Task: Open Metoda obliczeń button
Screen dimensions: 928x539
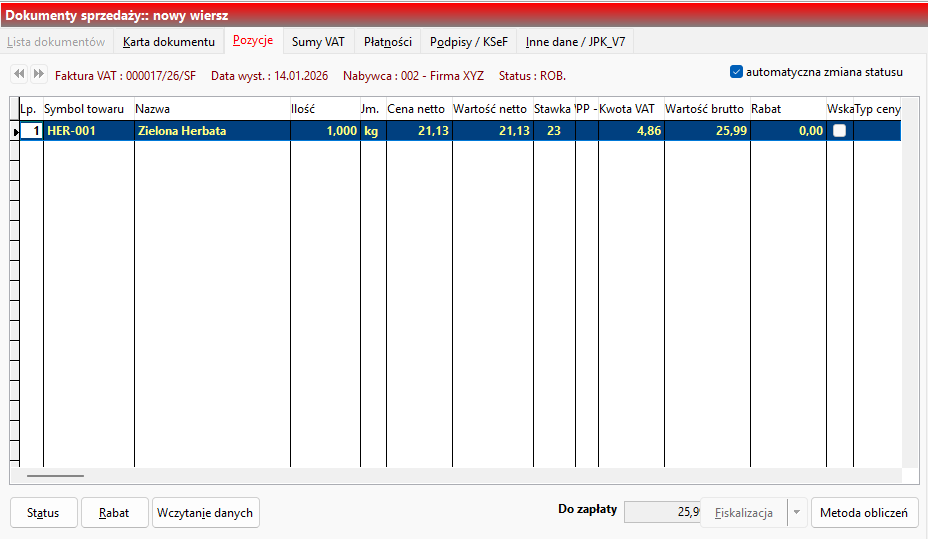Action: 863,513
